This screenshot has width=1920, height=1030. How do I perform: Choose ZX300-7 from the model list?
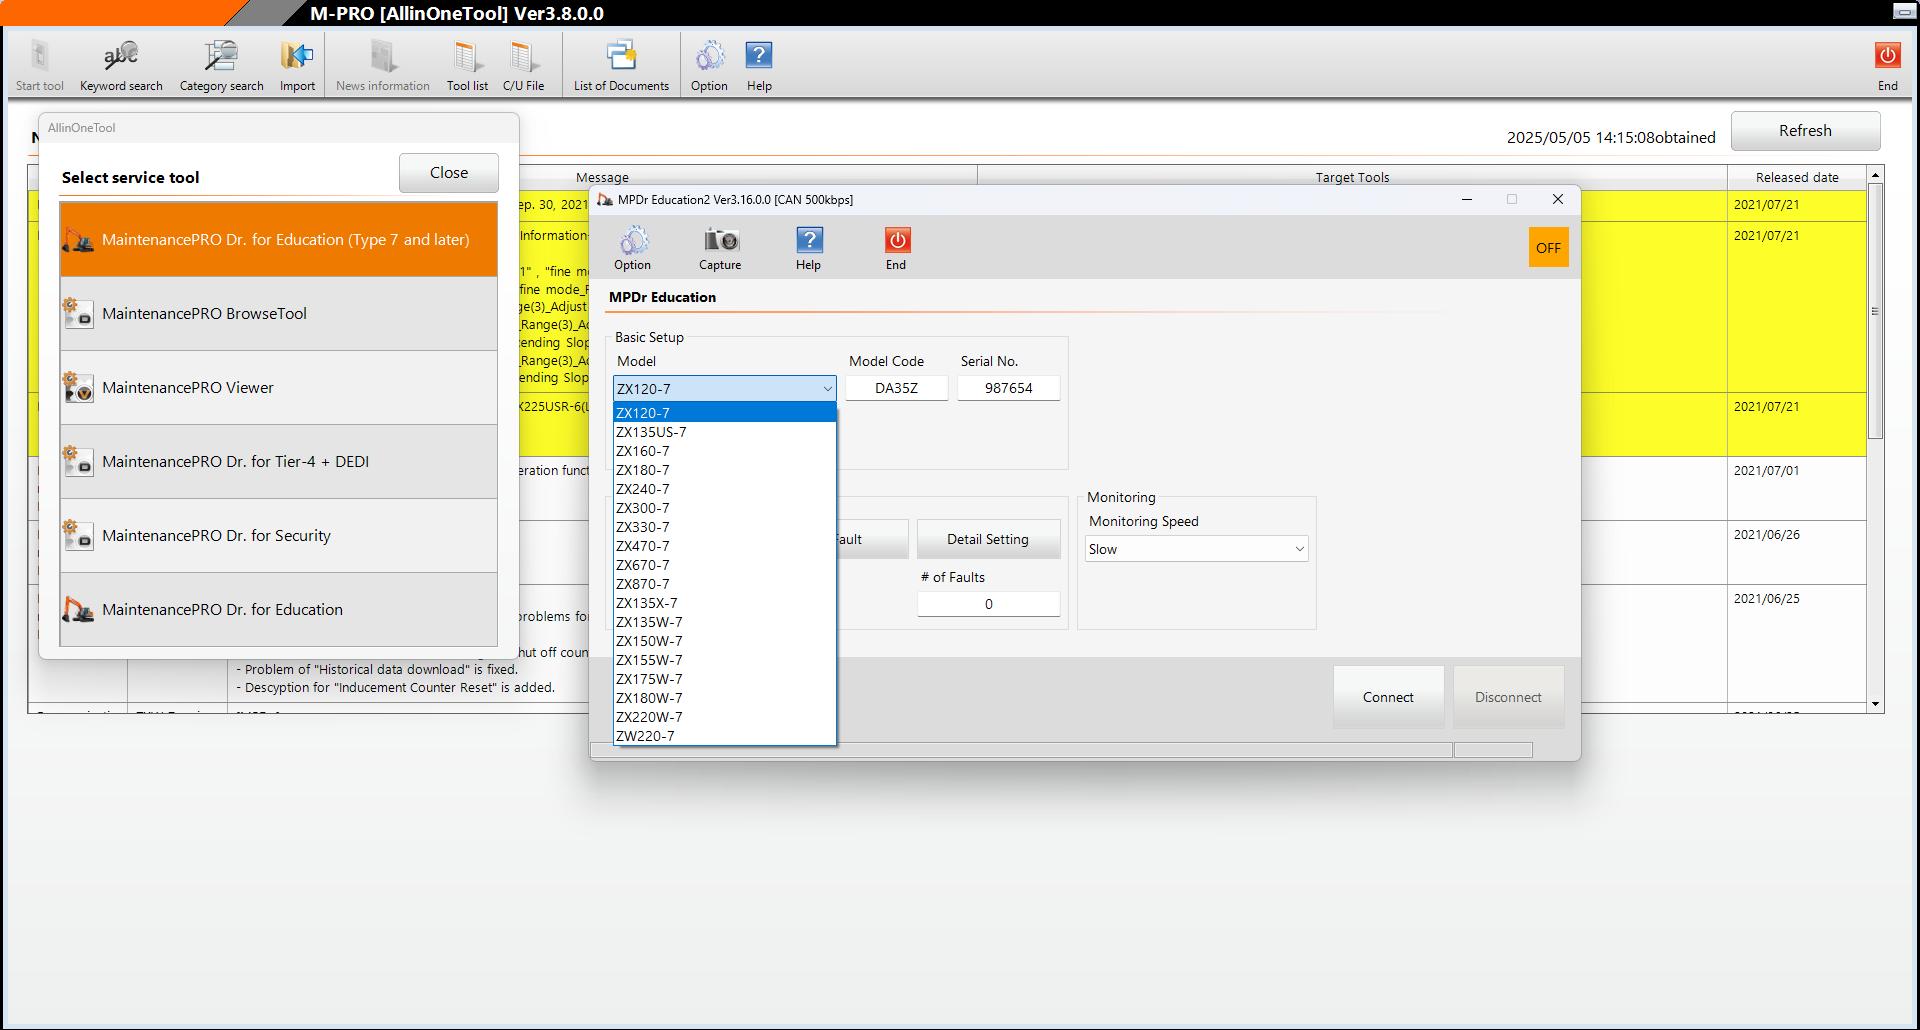[725, 508]
